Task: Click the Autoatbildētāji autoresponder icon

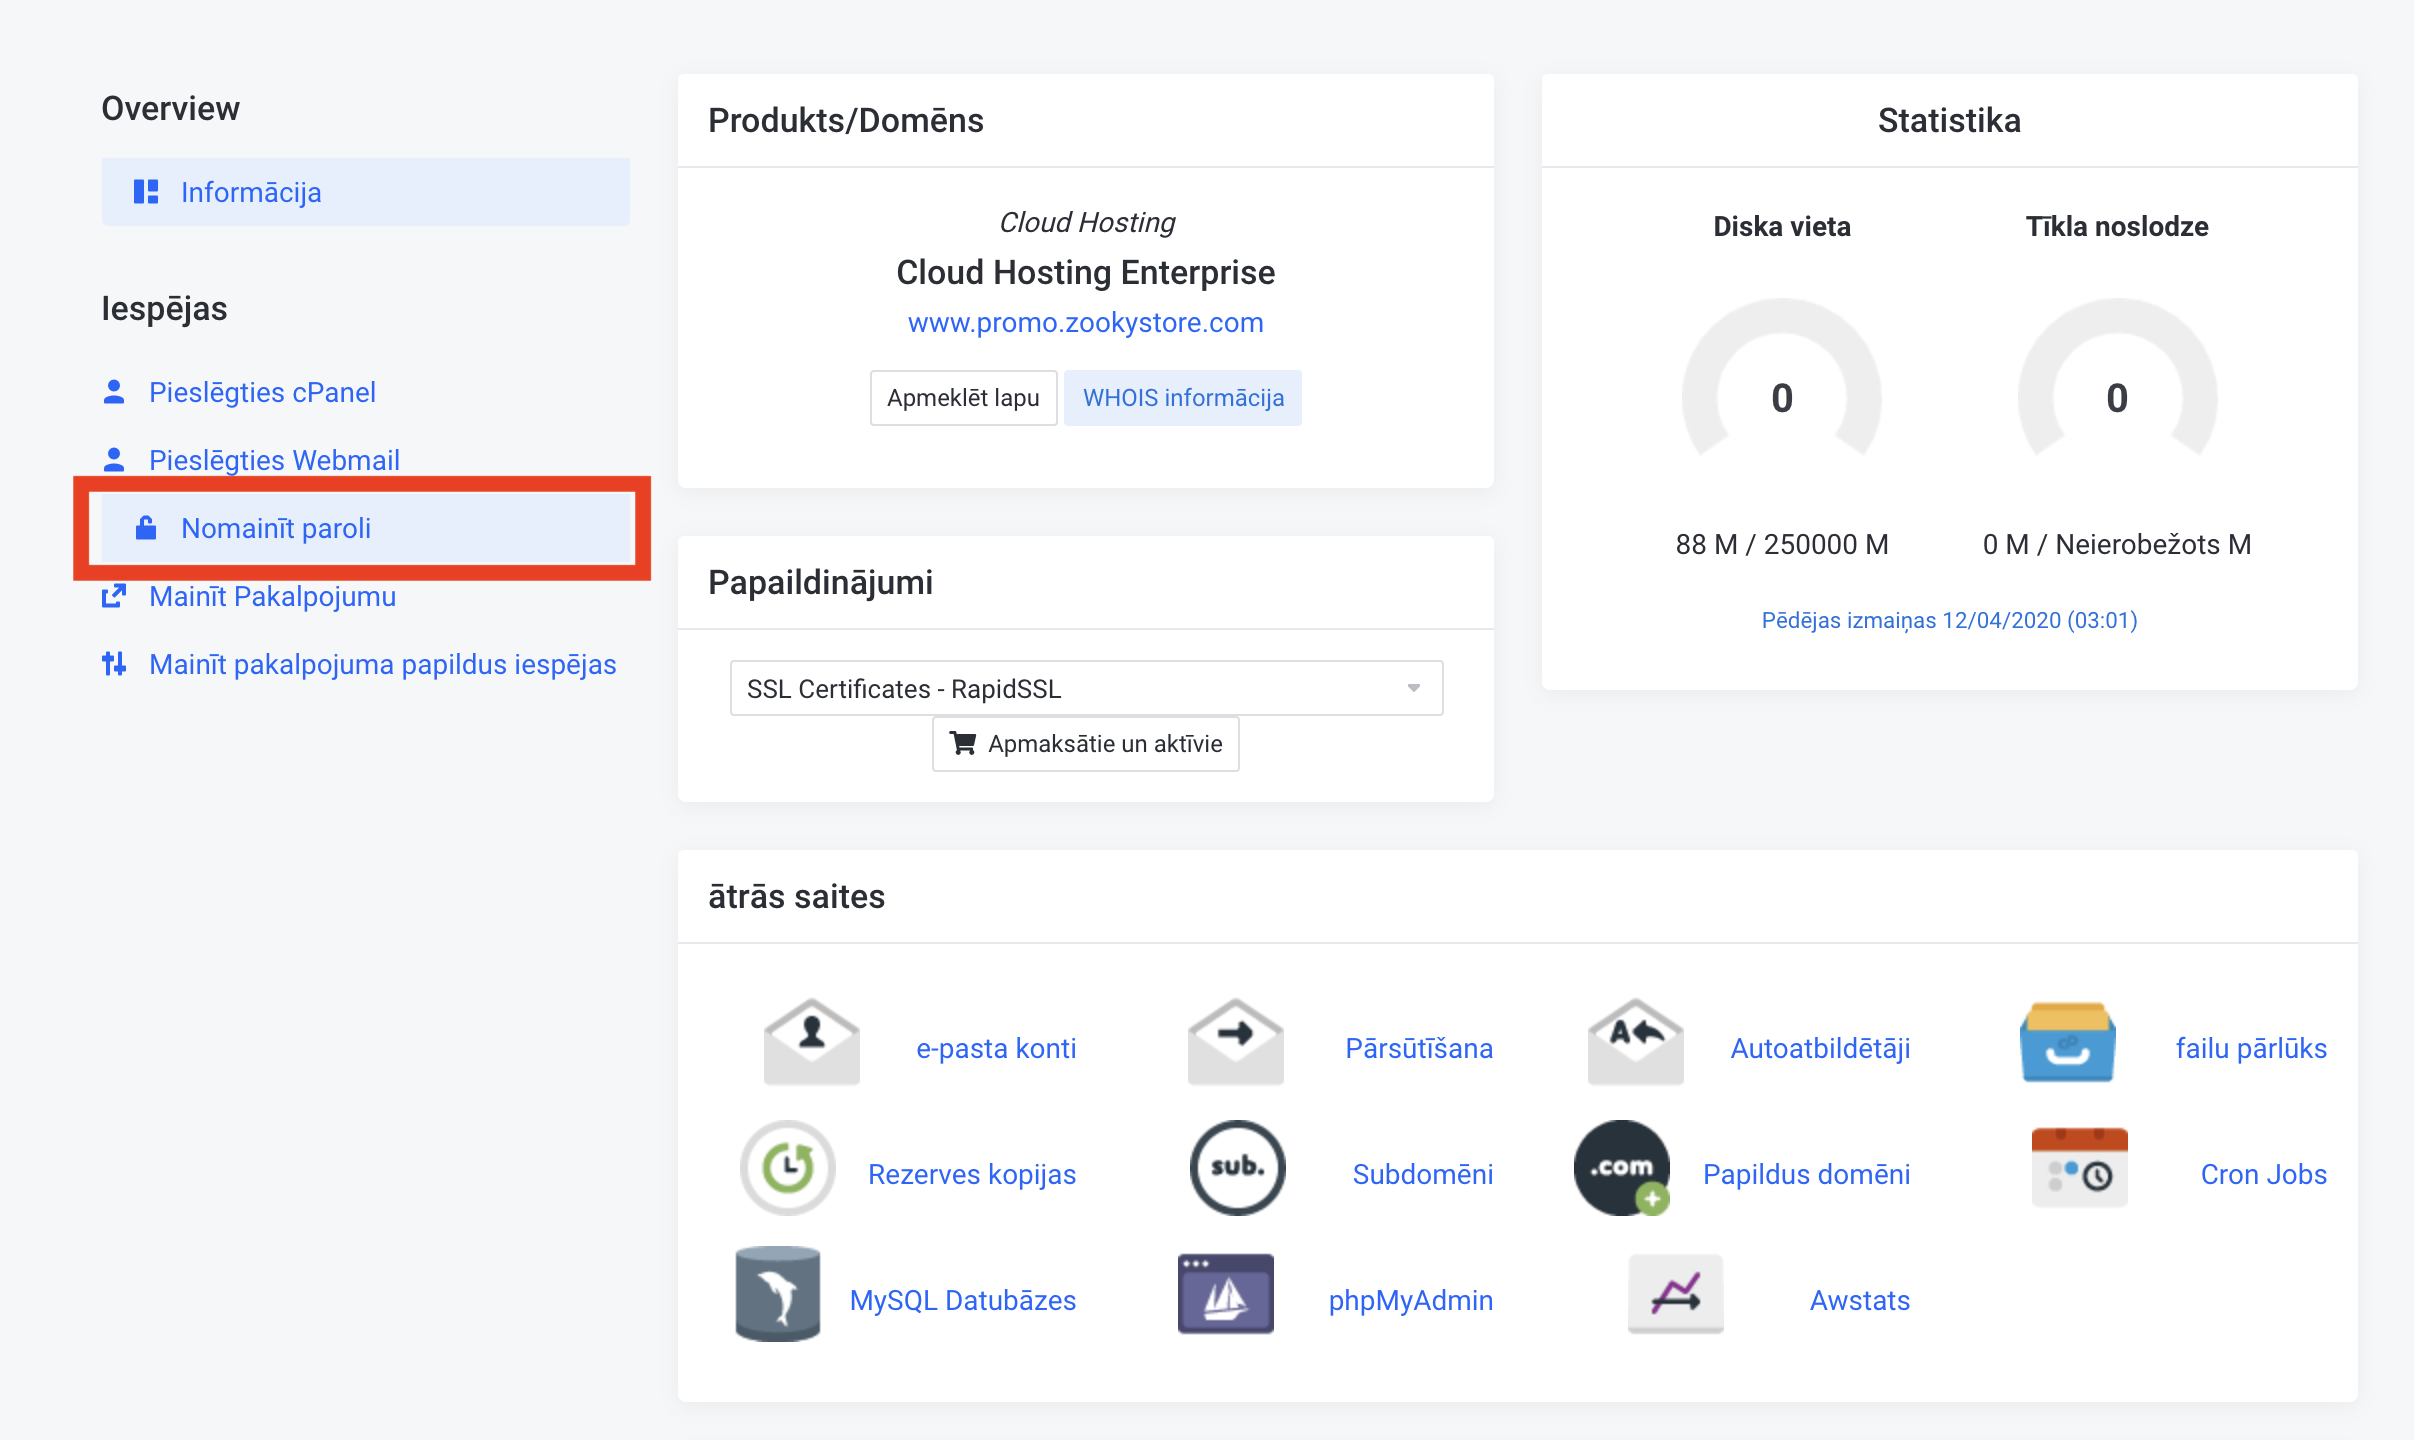Action: (x=1635, y=1043)
